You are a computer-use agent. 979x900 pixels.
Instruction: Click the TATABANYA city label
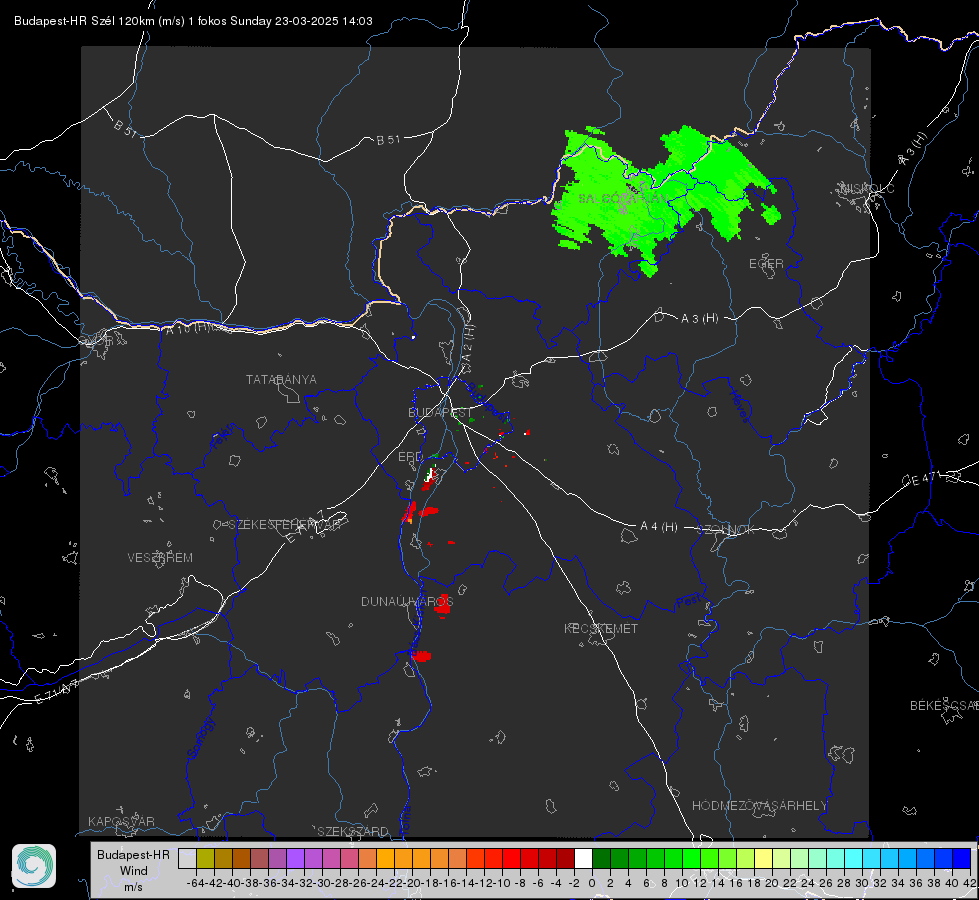[x=281, y=379]
